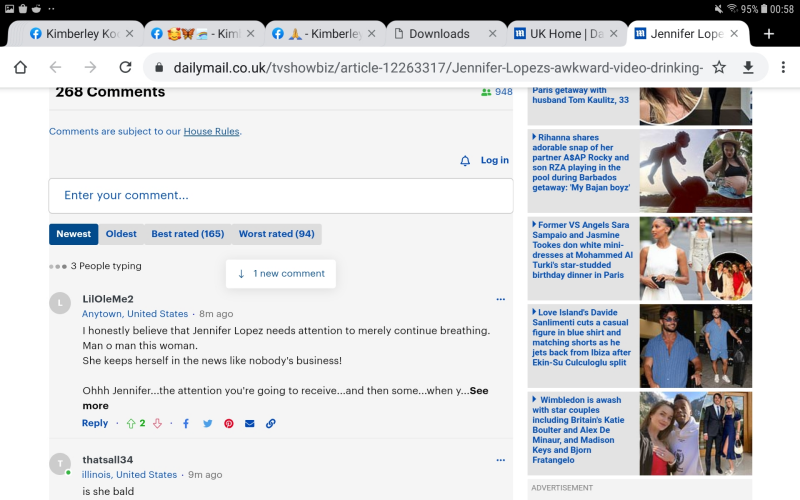Open LilOleMe2's Anytown, United States location

coord(135,314)
